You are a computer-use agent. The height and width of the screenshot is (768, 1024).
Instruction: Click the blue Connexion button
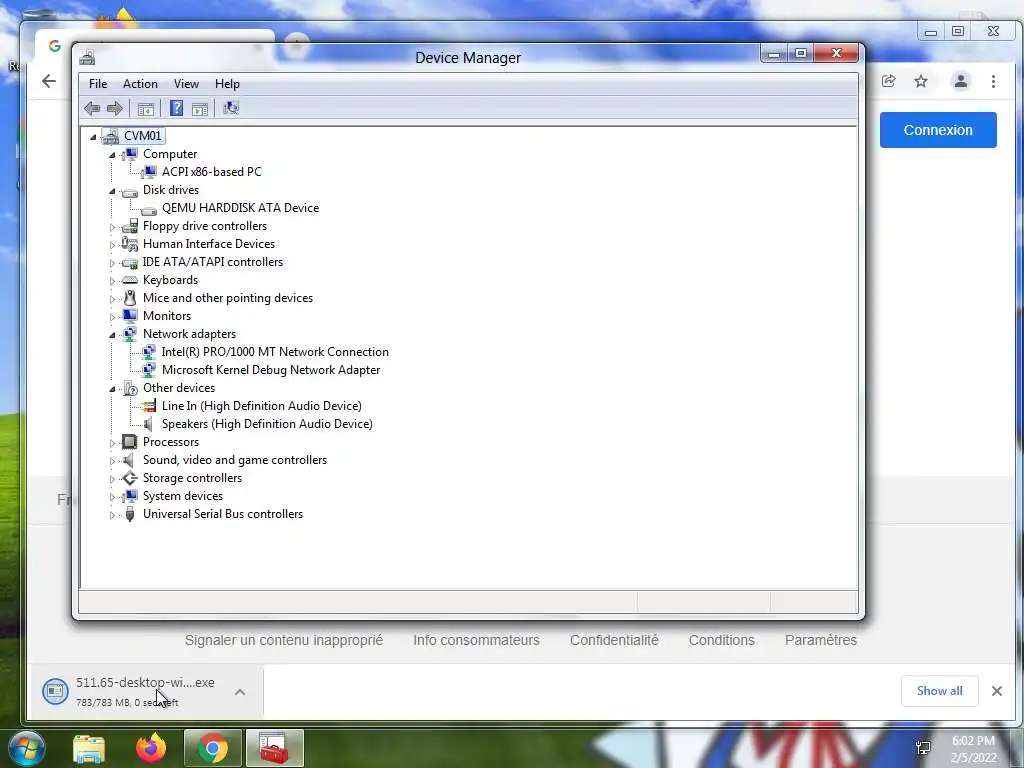point(938,130)
